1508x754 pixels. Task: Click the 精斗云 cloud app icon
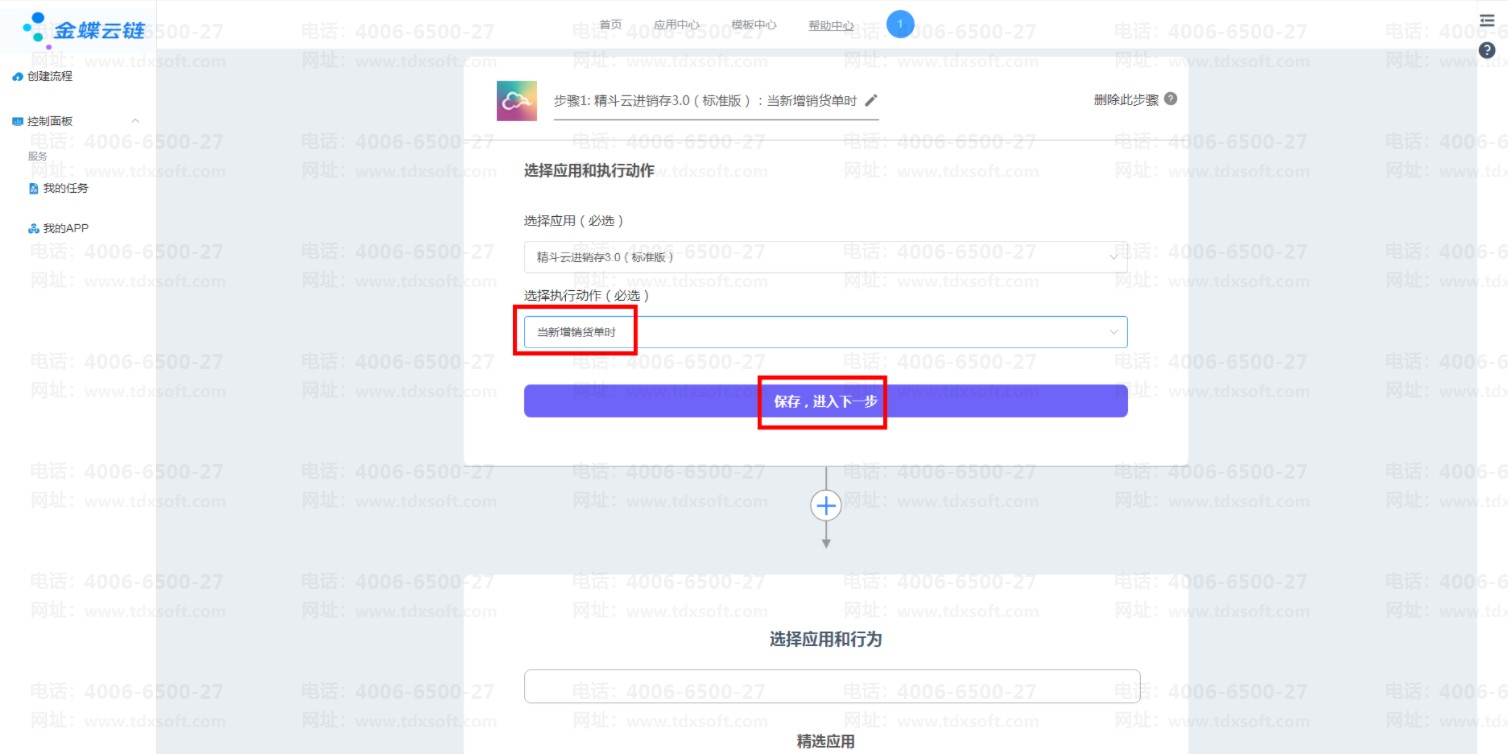pos(516,100)
